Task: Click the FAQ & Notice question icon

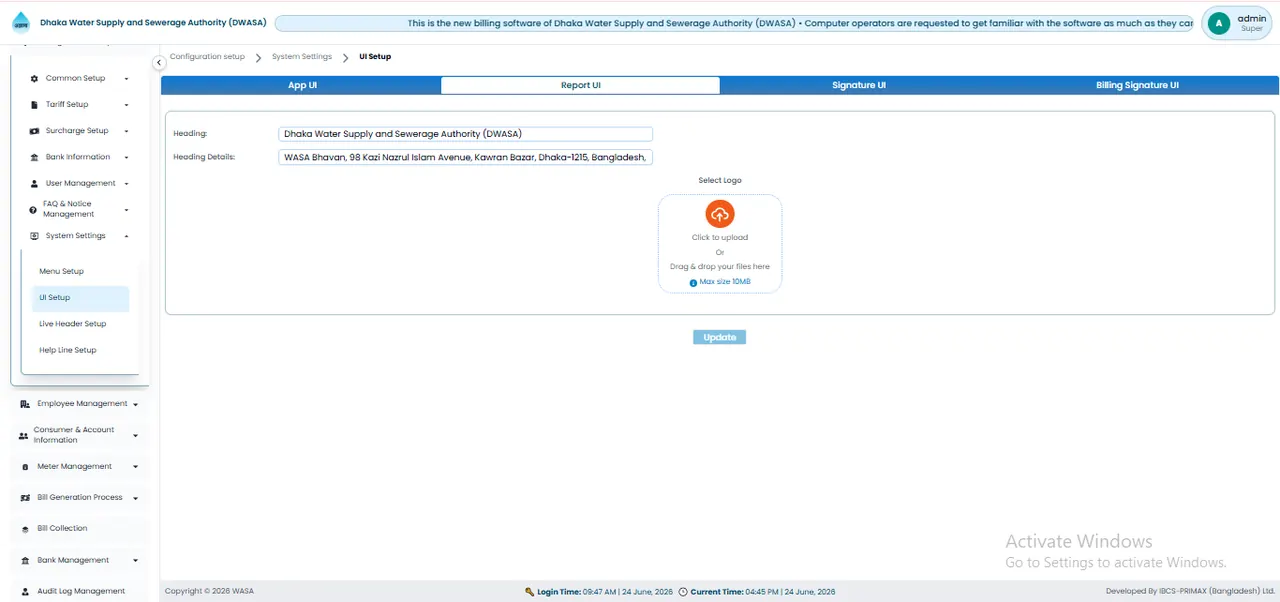Action: [33, 210]
